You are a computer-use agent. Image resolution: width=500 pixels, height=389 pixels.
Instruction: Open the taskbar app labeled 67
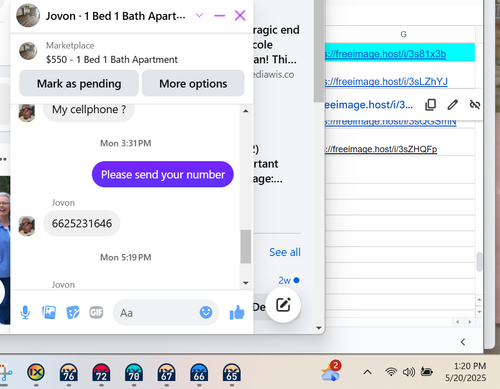click(x=167, y=372)
